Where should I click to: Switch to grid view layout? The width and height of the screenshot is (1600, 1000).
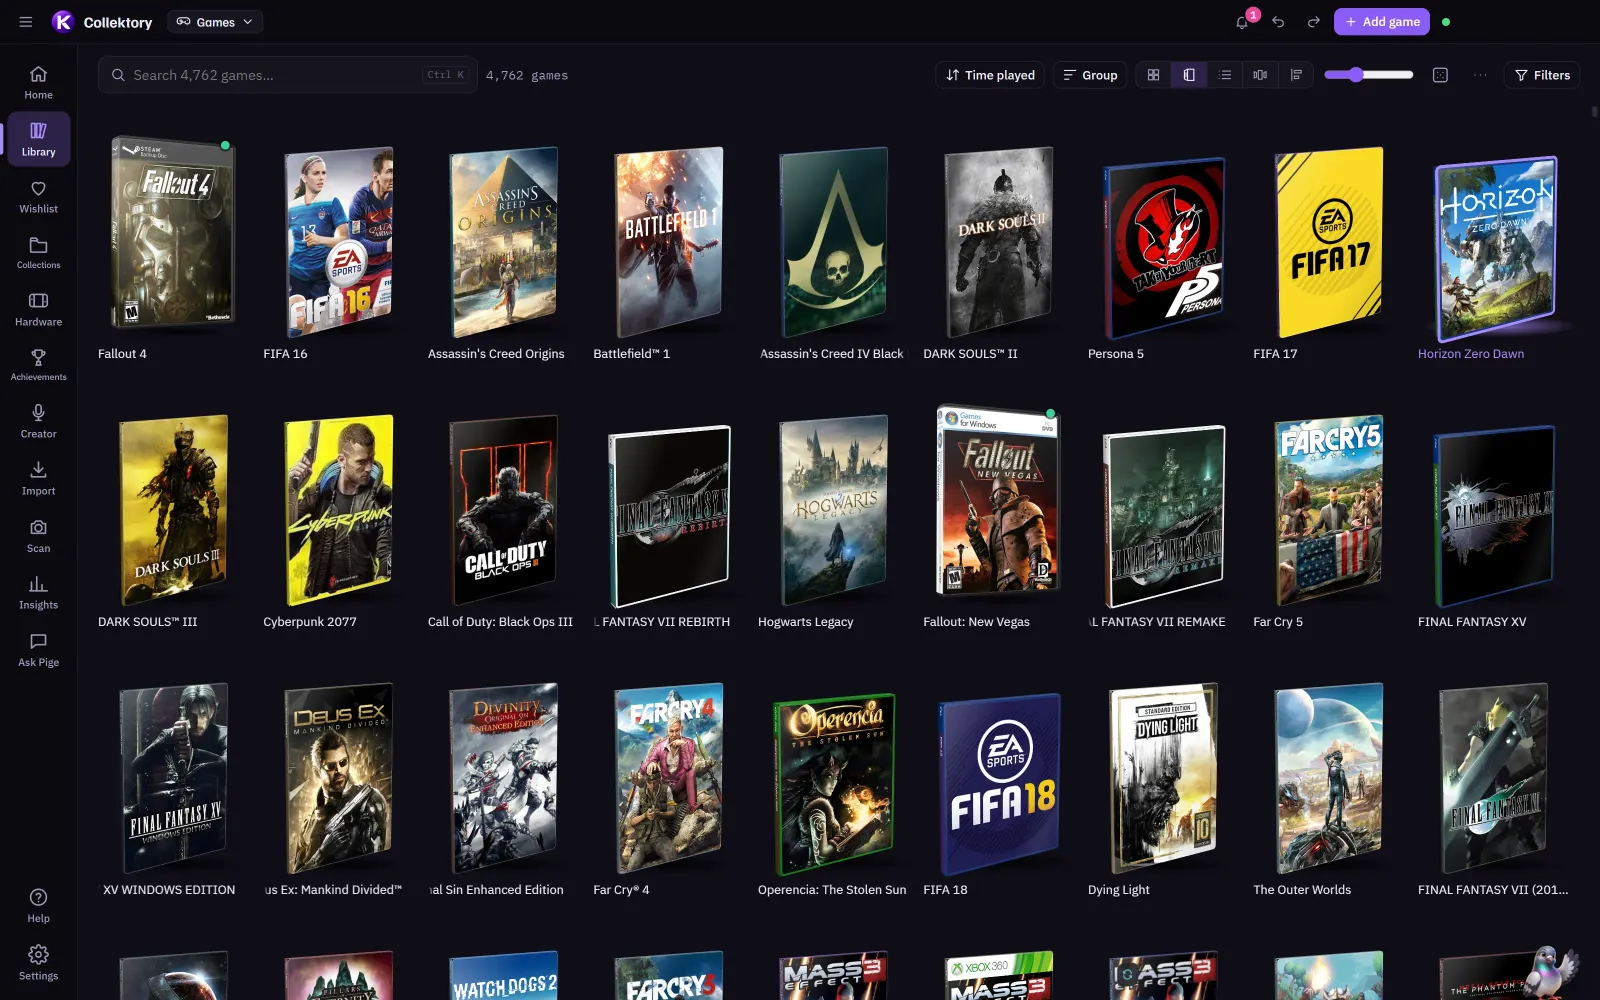1153,75
